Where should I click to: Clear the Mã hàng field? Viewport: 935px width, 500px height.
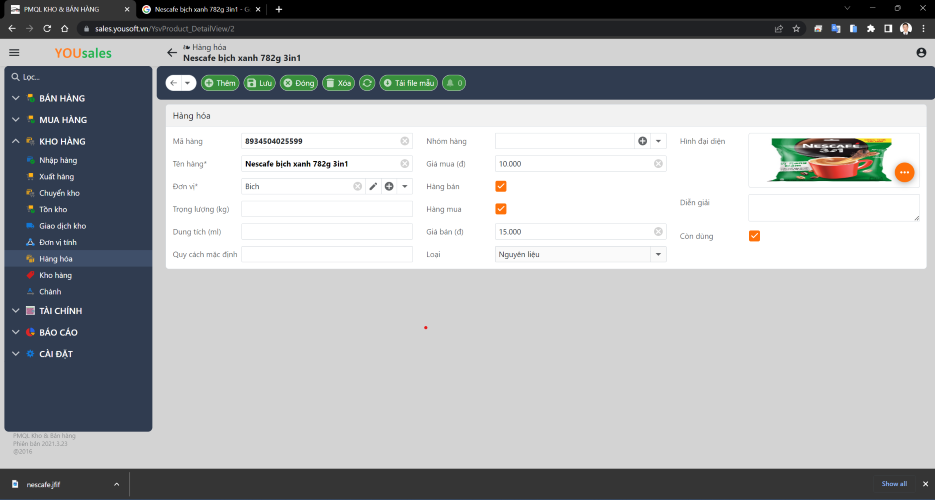(405, 141)
